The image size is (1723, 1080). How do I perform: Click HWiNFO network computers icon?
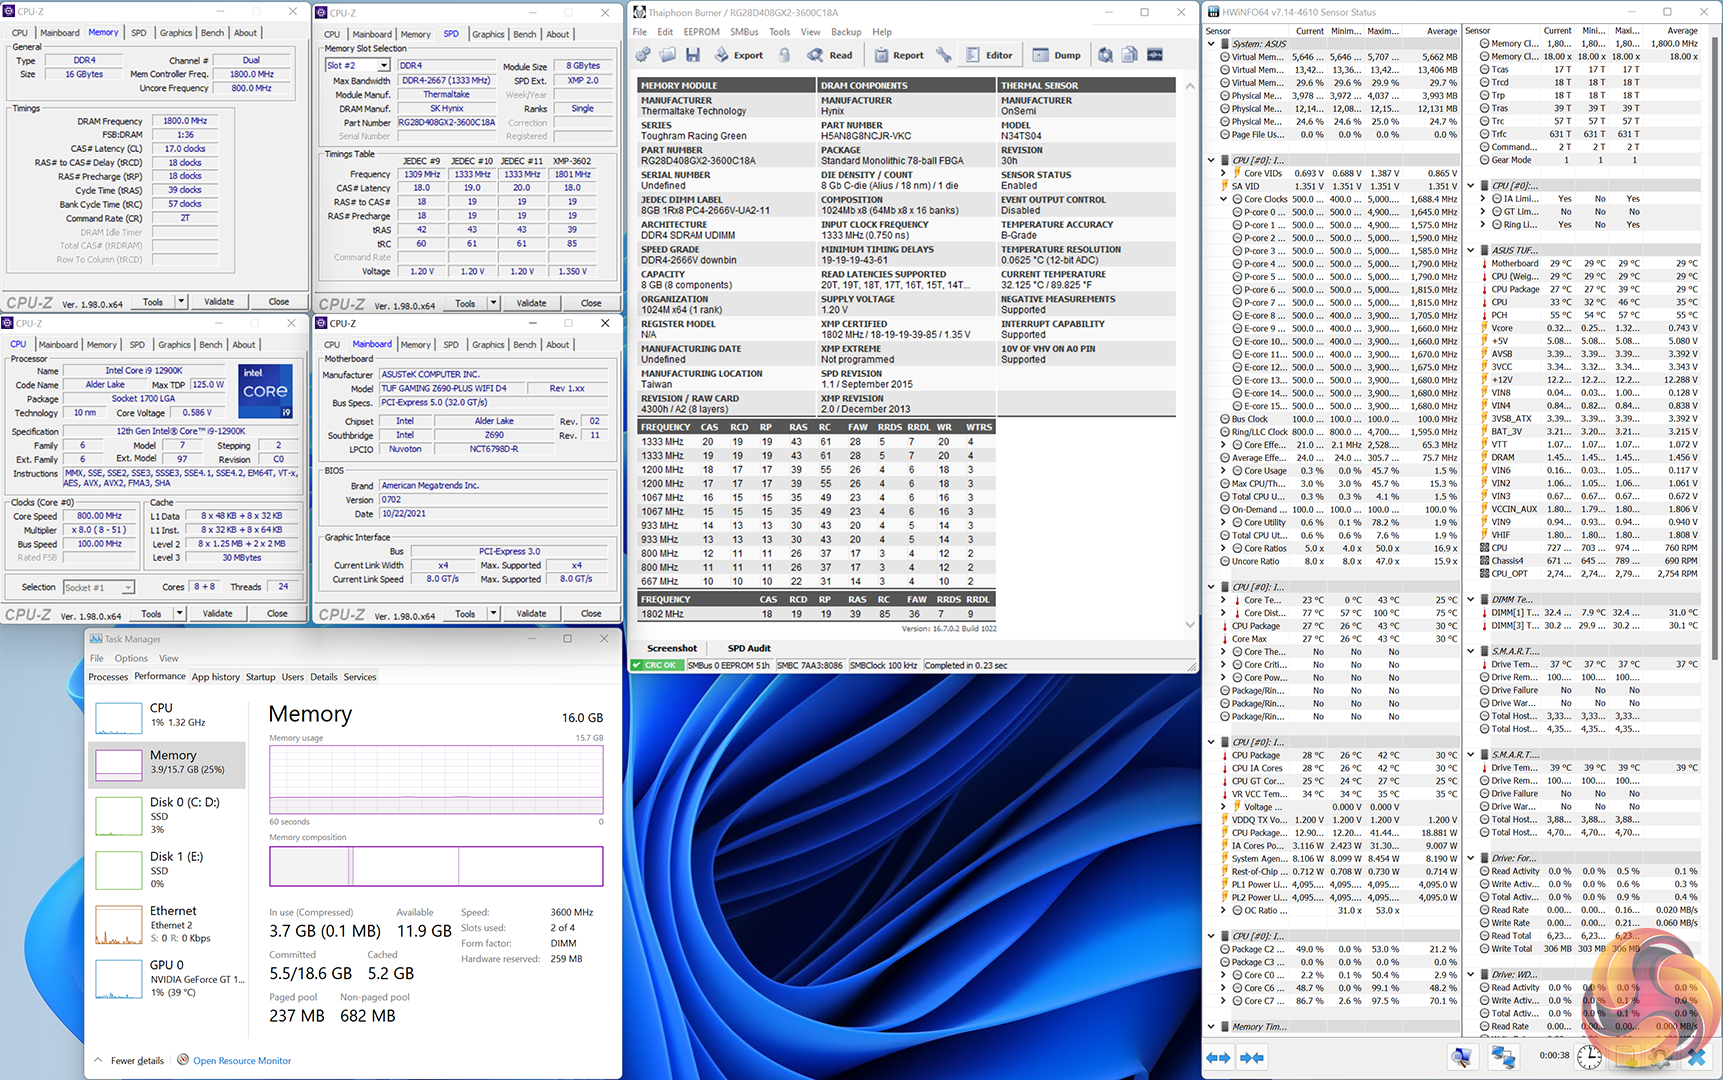click(1502, 1057)
